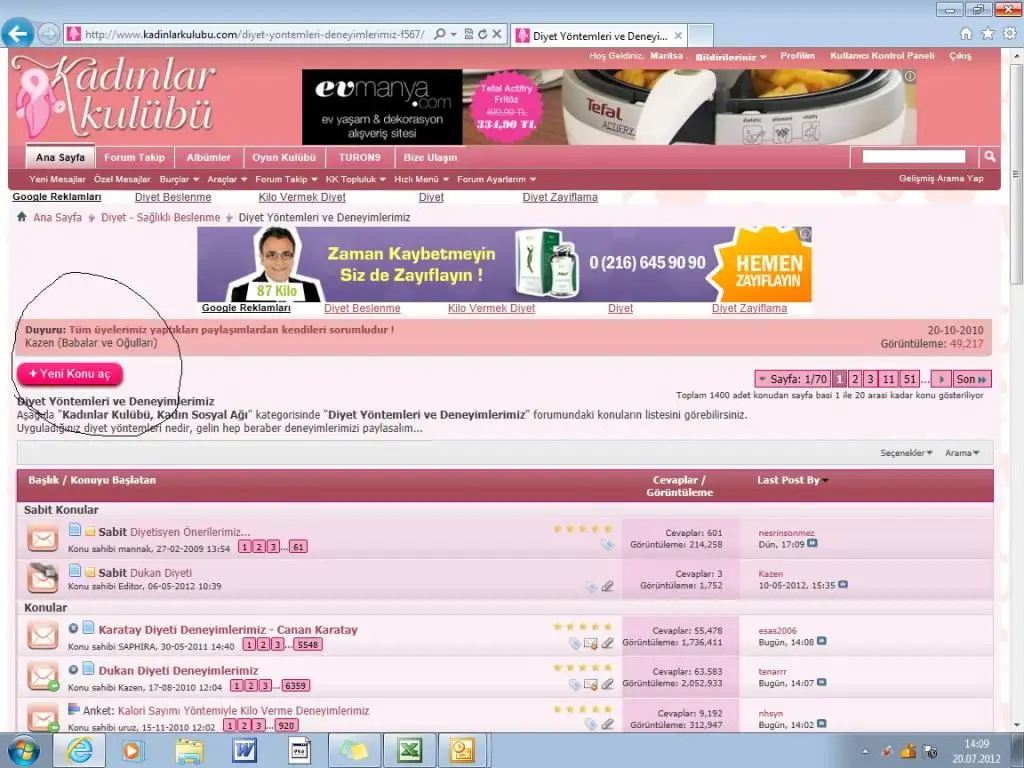Open Yeni Mesajlar link

click(x=57, y=179)
